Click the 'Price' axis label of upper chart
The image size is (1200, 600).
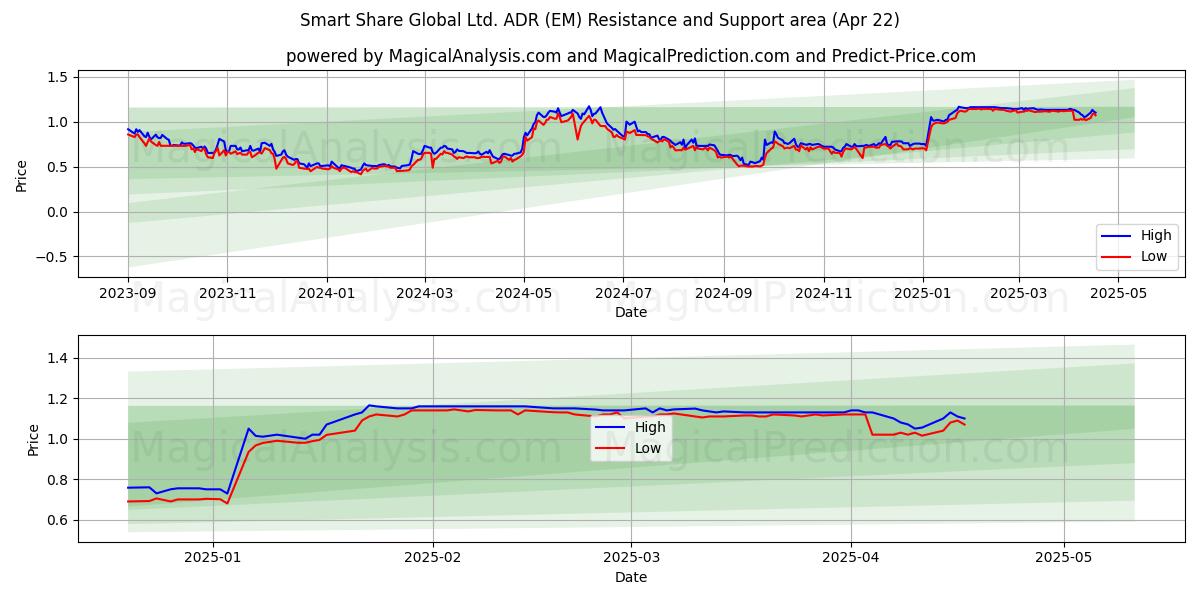coord(22,175)
